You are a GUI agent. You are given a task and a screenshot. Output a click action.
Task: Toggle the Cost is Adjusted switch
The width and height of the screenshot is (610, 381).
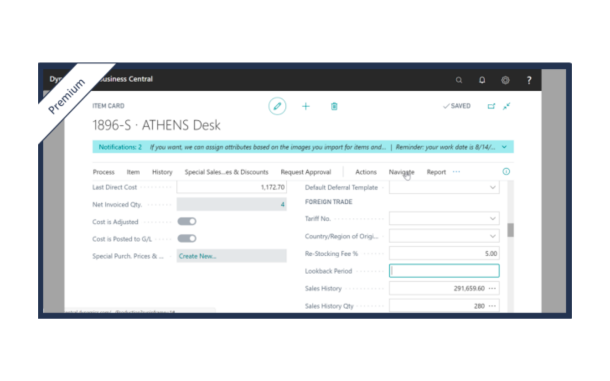point(187,221)
